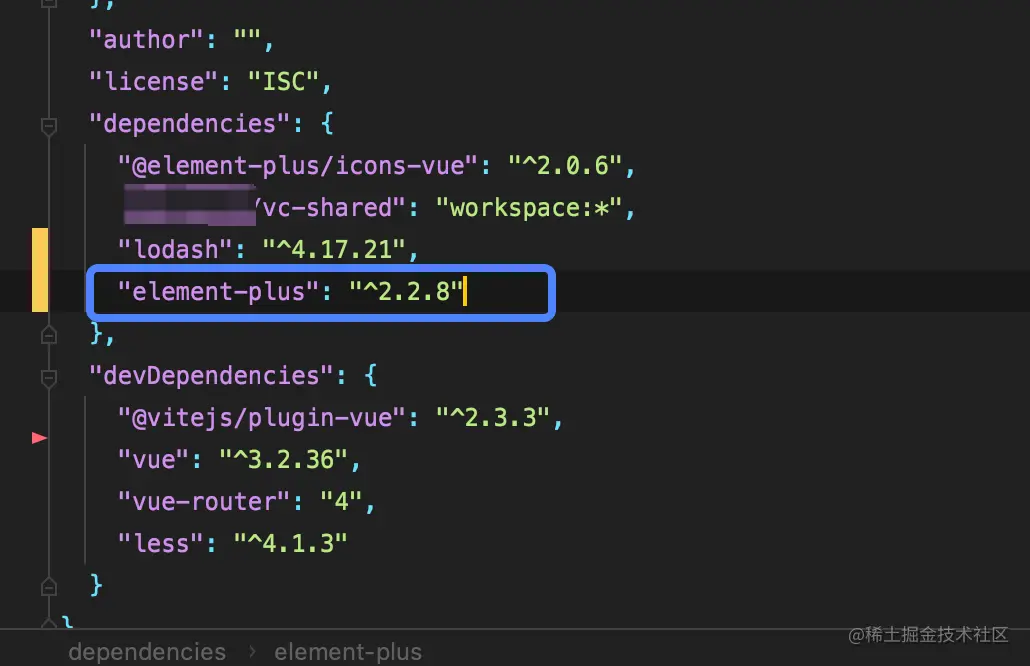The width and height of the screenshot is (1030, 666).
Task: Click the "ISC" license value
Action: pyautogui.click(x=284, y=82)
